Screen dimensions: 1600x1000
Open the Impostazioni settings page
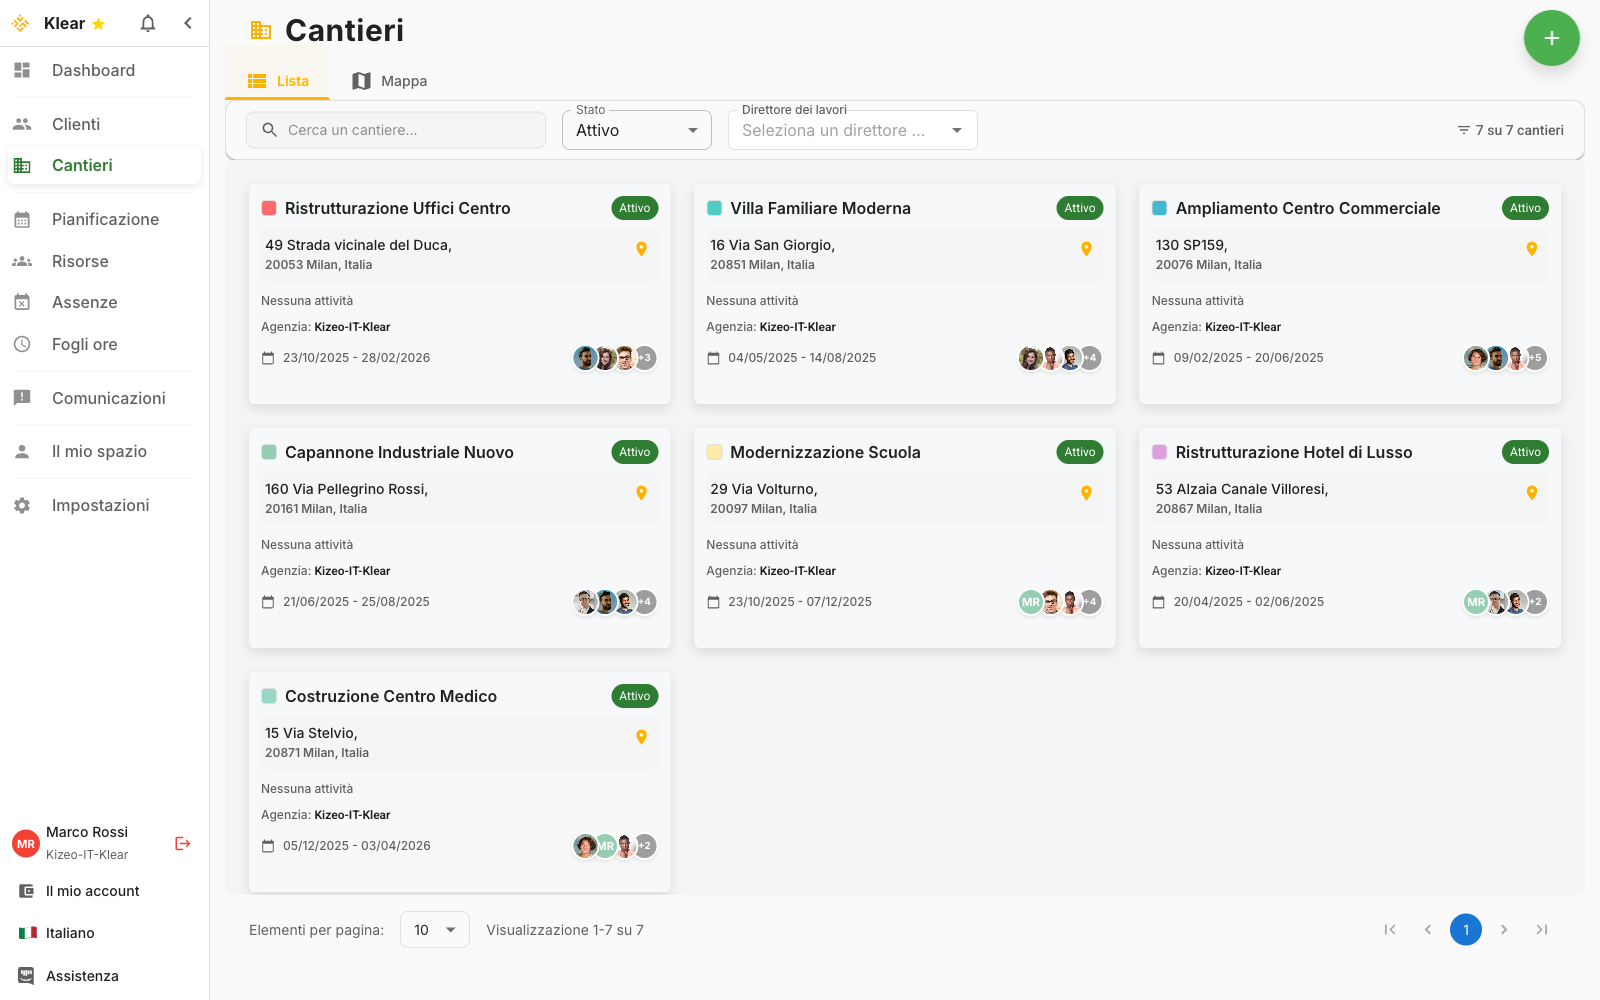pyautogui.click(x=100, y=505)
